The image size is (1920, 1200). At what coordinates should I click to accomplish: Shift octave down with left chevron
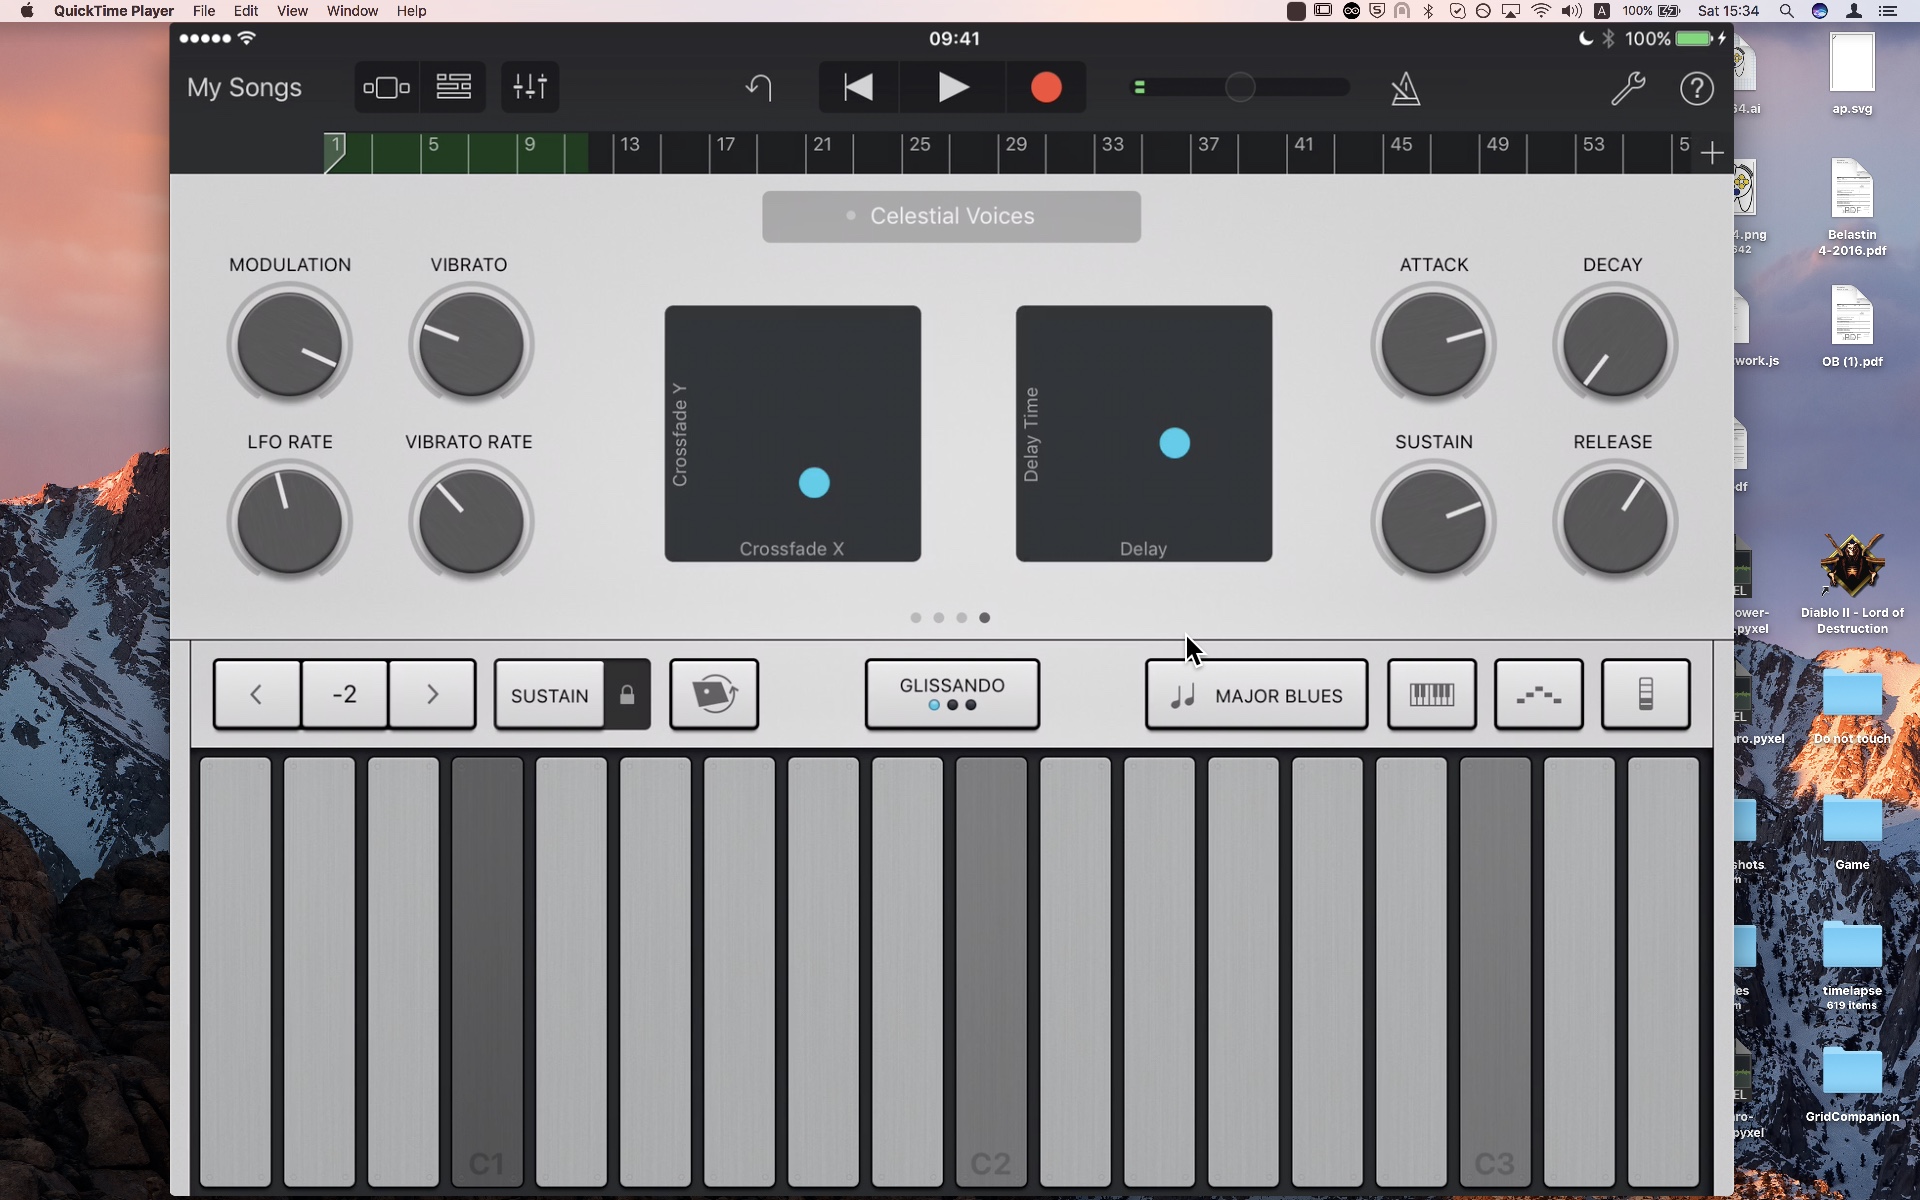257,694
